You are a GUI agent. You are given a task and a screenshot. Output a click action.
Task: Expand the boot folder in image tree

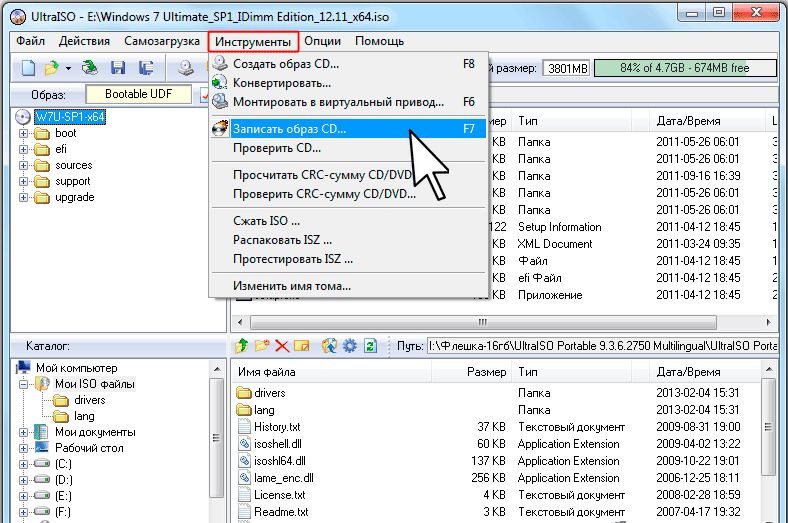pos(23,133)
